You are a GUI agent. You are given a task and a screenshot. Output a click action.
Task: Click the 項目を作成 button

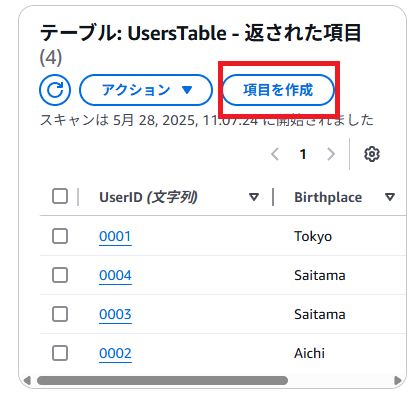click(278, 90)
